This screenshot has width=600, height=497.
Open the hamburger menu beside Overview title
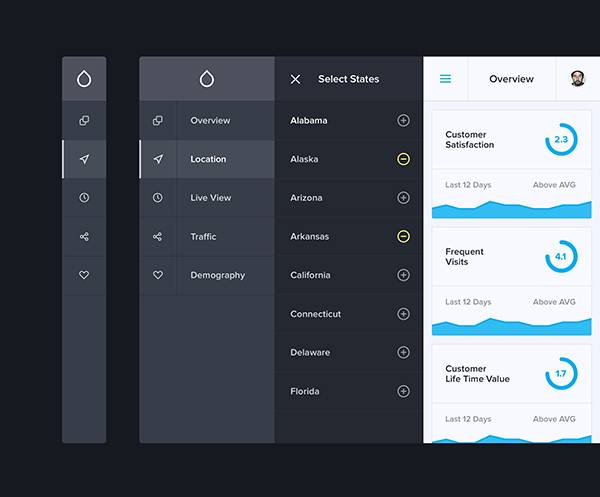pos(445,79)
